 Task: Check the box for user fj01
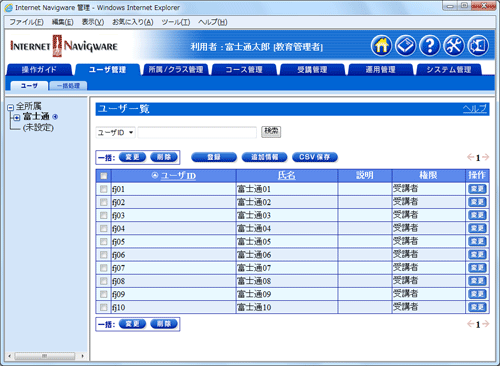click(x=104, y=189)
